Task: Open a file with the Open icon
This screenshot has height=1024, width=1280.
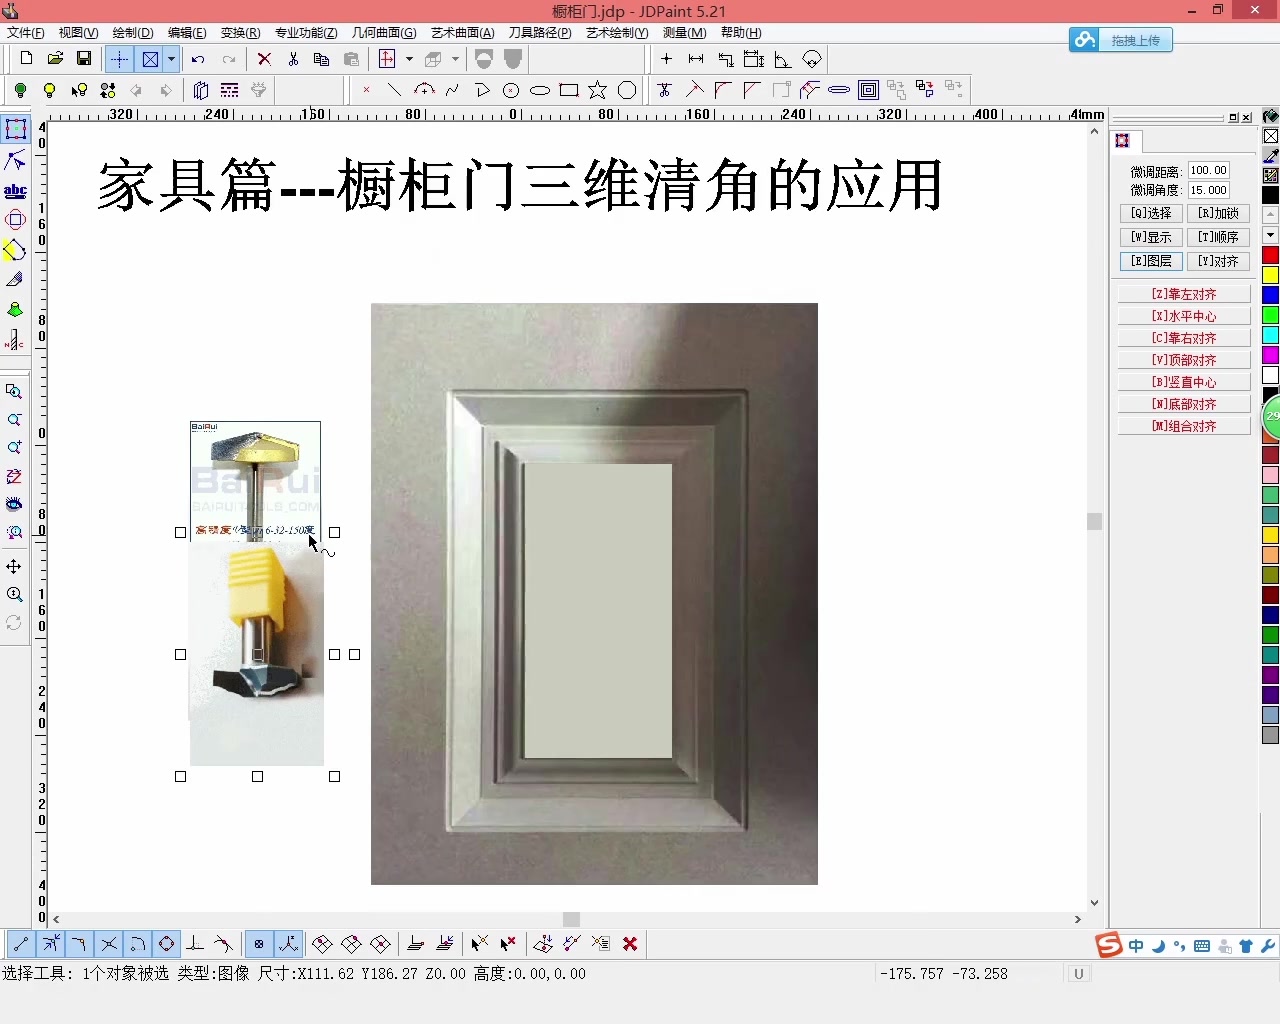Action: pos(55,59)
